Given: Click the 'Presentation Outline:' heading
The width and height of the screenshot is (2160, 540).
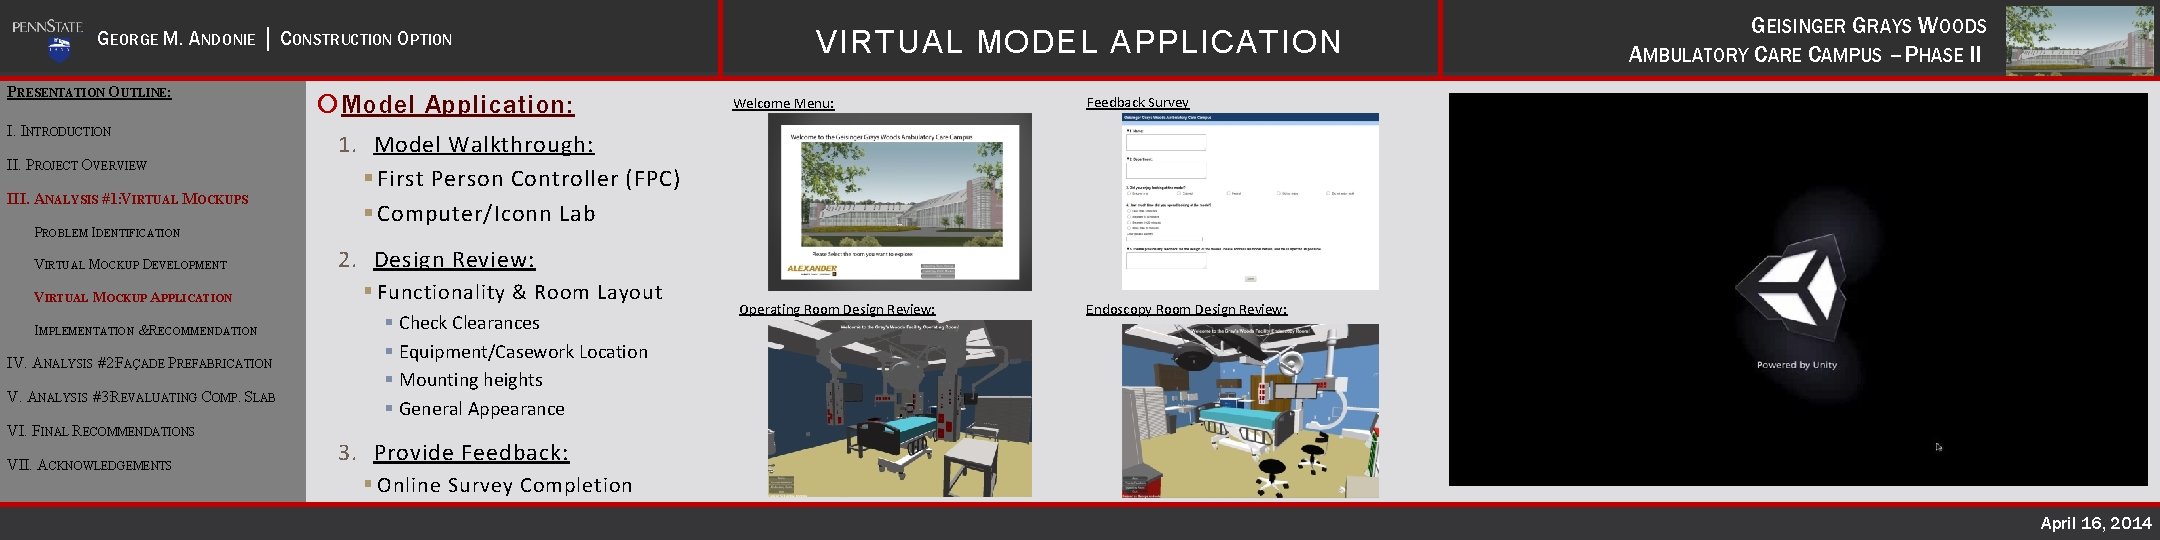Looking at the screenshot, I should [89, 92].
